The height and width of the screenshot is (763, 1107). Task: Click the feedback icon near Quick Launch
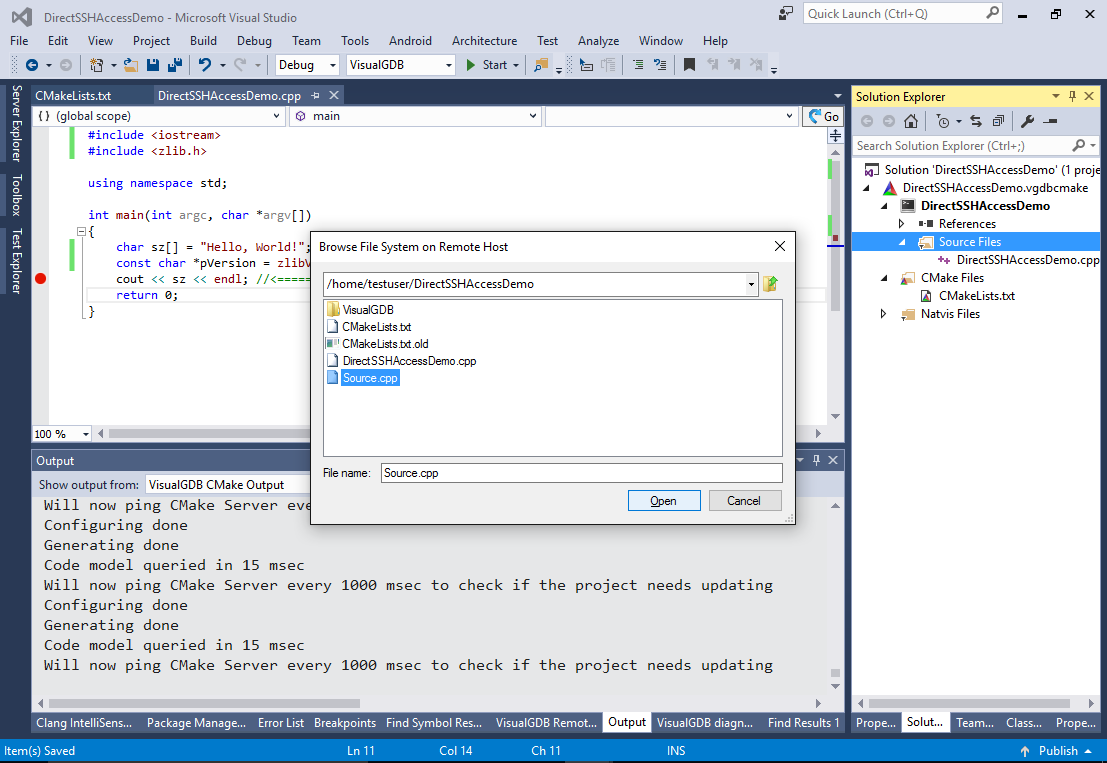[x=786, y=13]
